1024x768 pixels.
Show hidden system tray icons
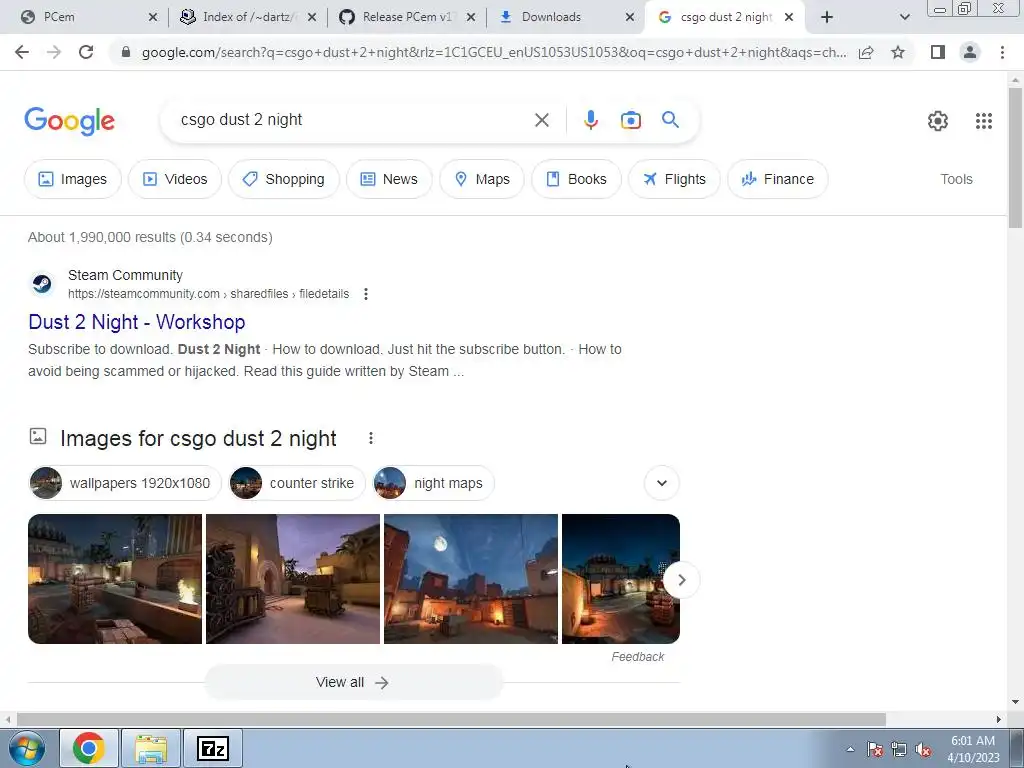tap(850, 749)
